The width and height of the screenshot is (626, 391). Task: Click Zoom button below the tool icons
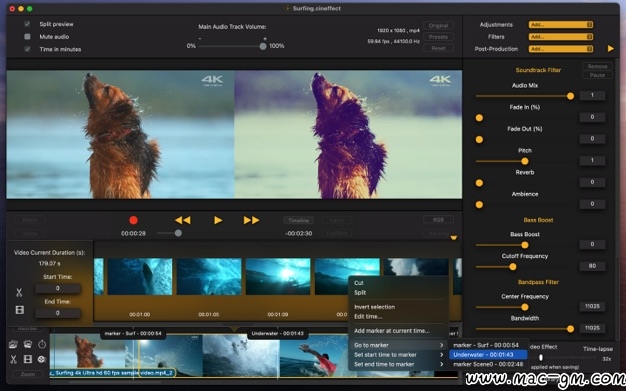click(x=28, y=374)
